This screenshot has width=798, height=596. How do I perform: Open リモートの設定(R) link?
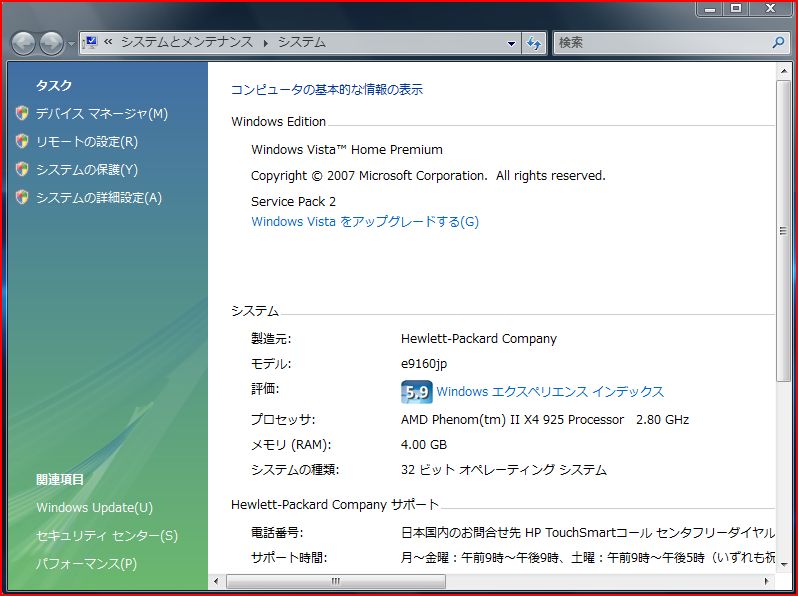[87, 141]
